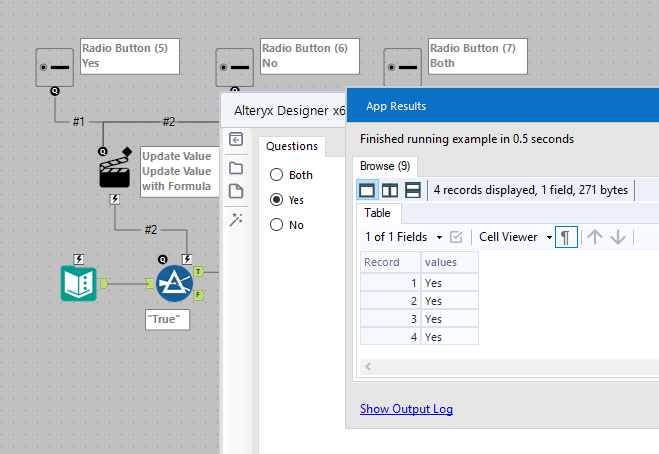Open the Questions tab
This screenshot has height=454, width=659.
pos(292,146)
